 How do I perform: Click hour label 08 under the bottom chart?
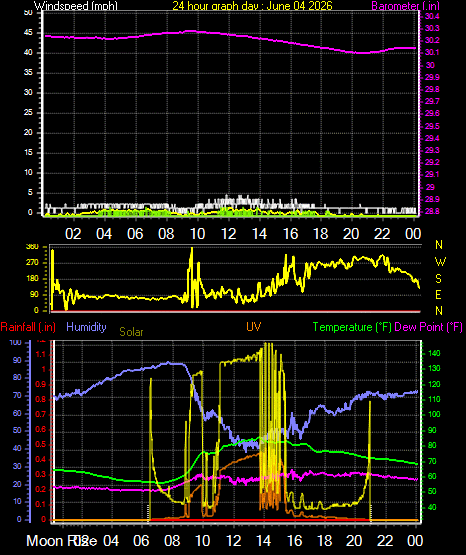click(x=172, y=541)
